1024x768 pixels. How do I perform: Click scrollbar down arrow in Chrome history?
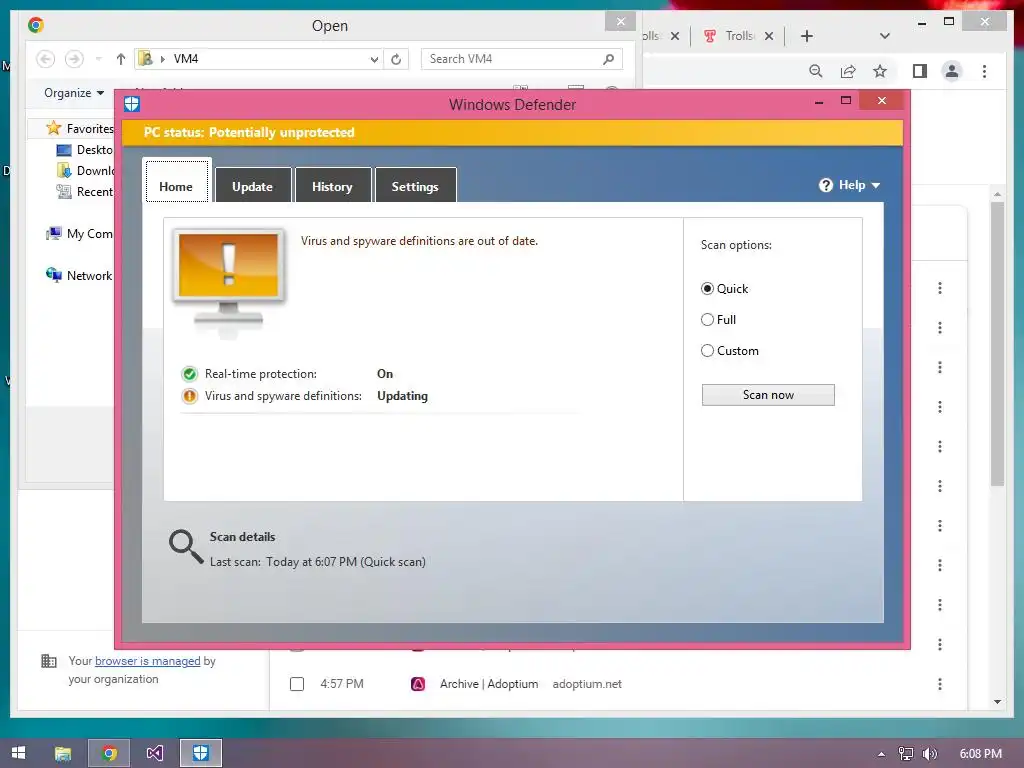click(997, 702)
